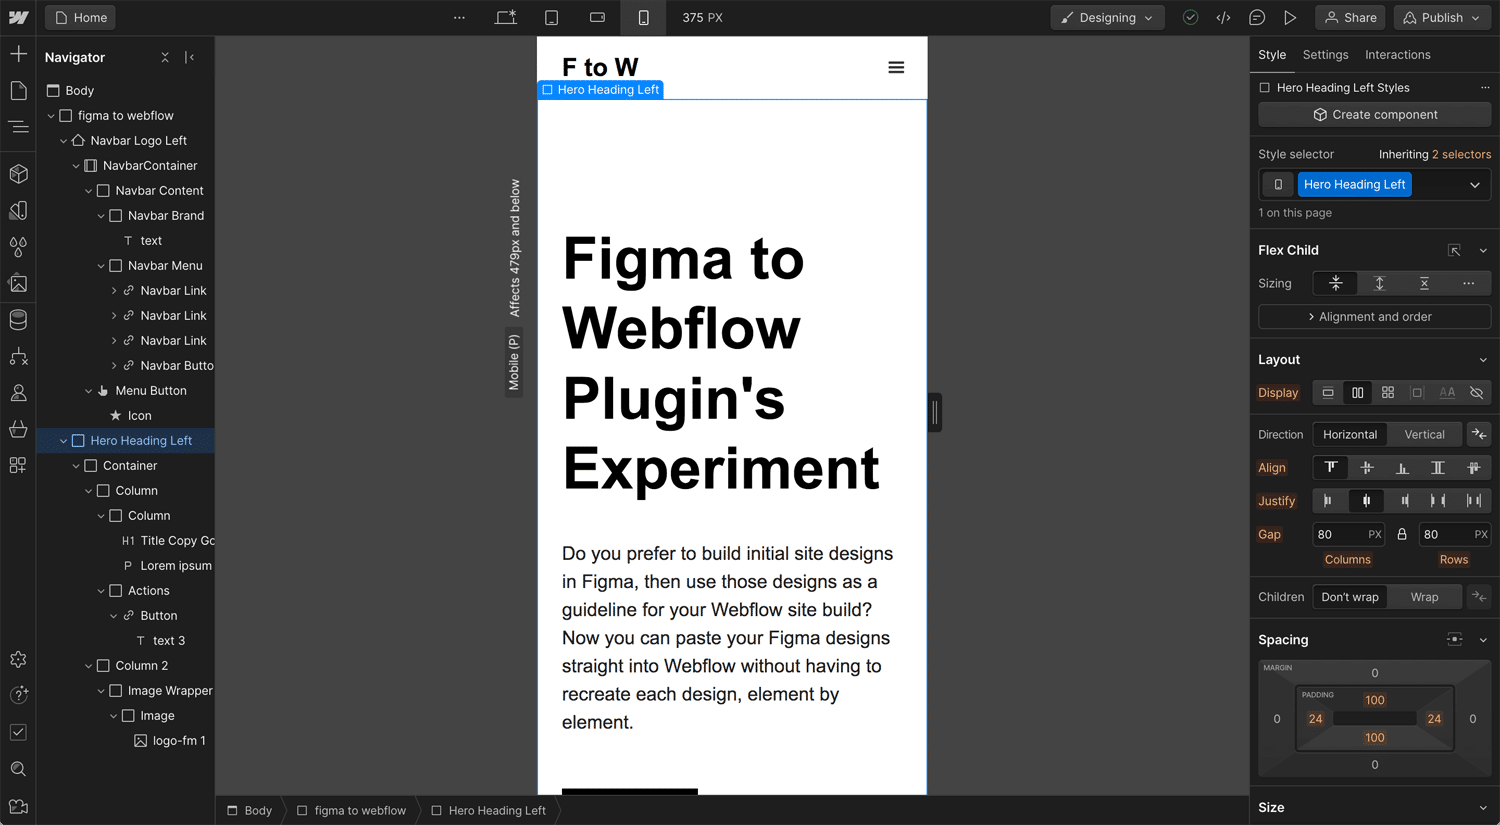Expand the Size section

[x=1483, y=808]
